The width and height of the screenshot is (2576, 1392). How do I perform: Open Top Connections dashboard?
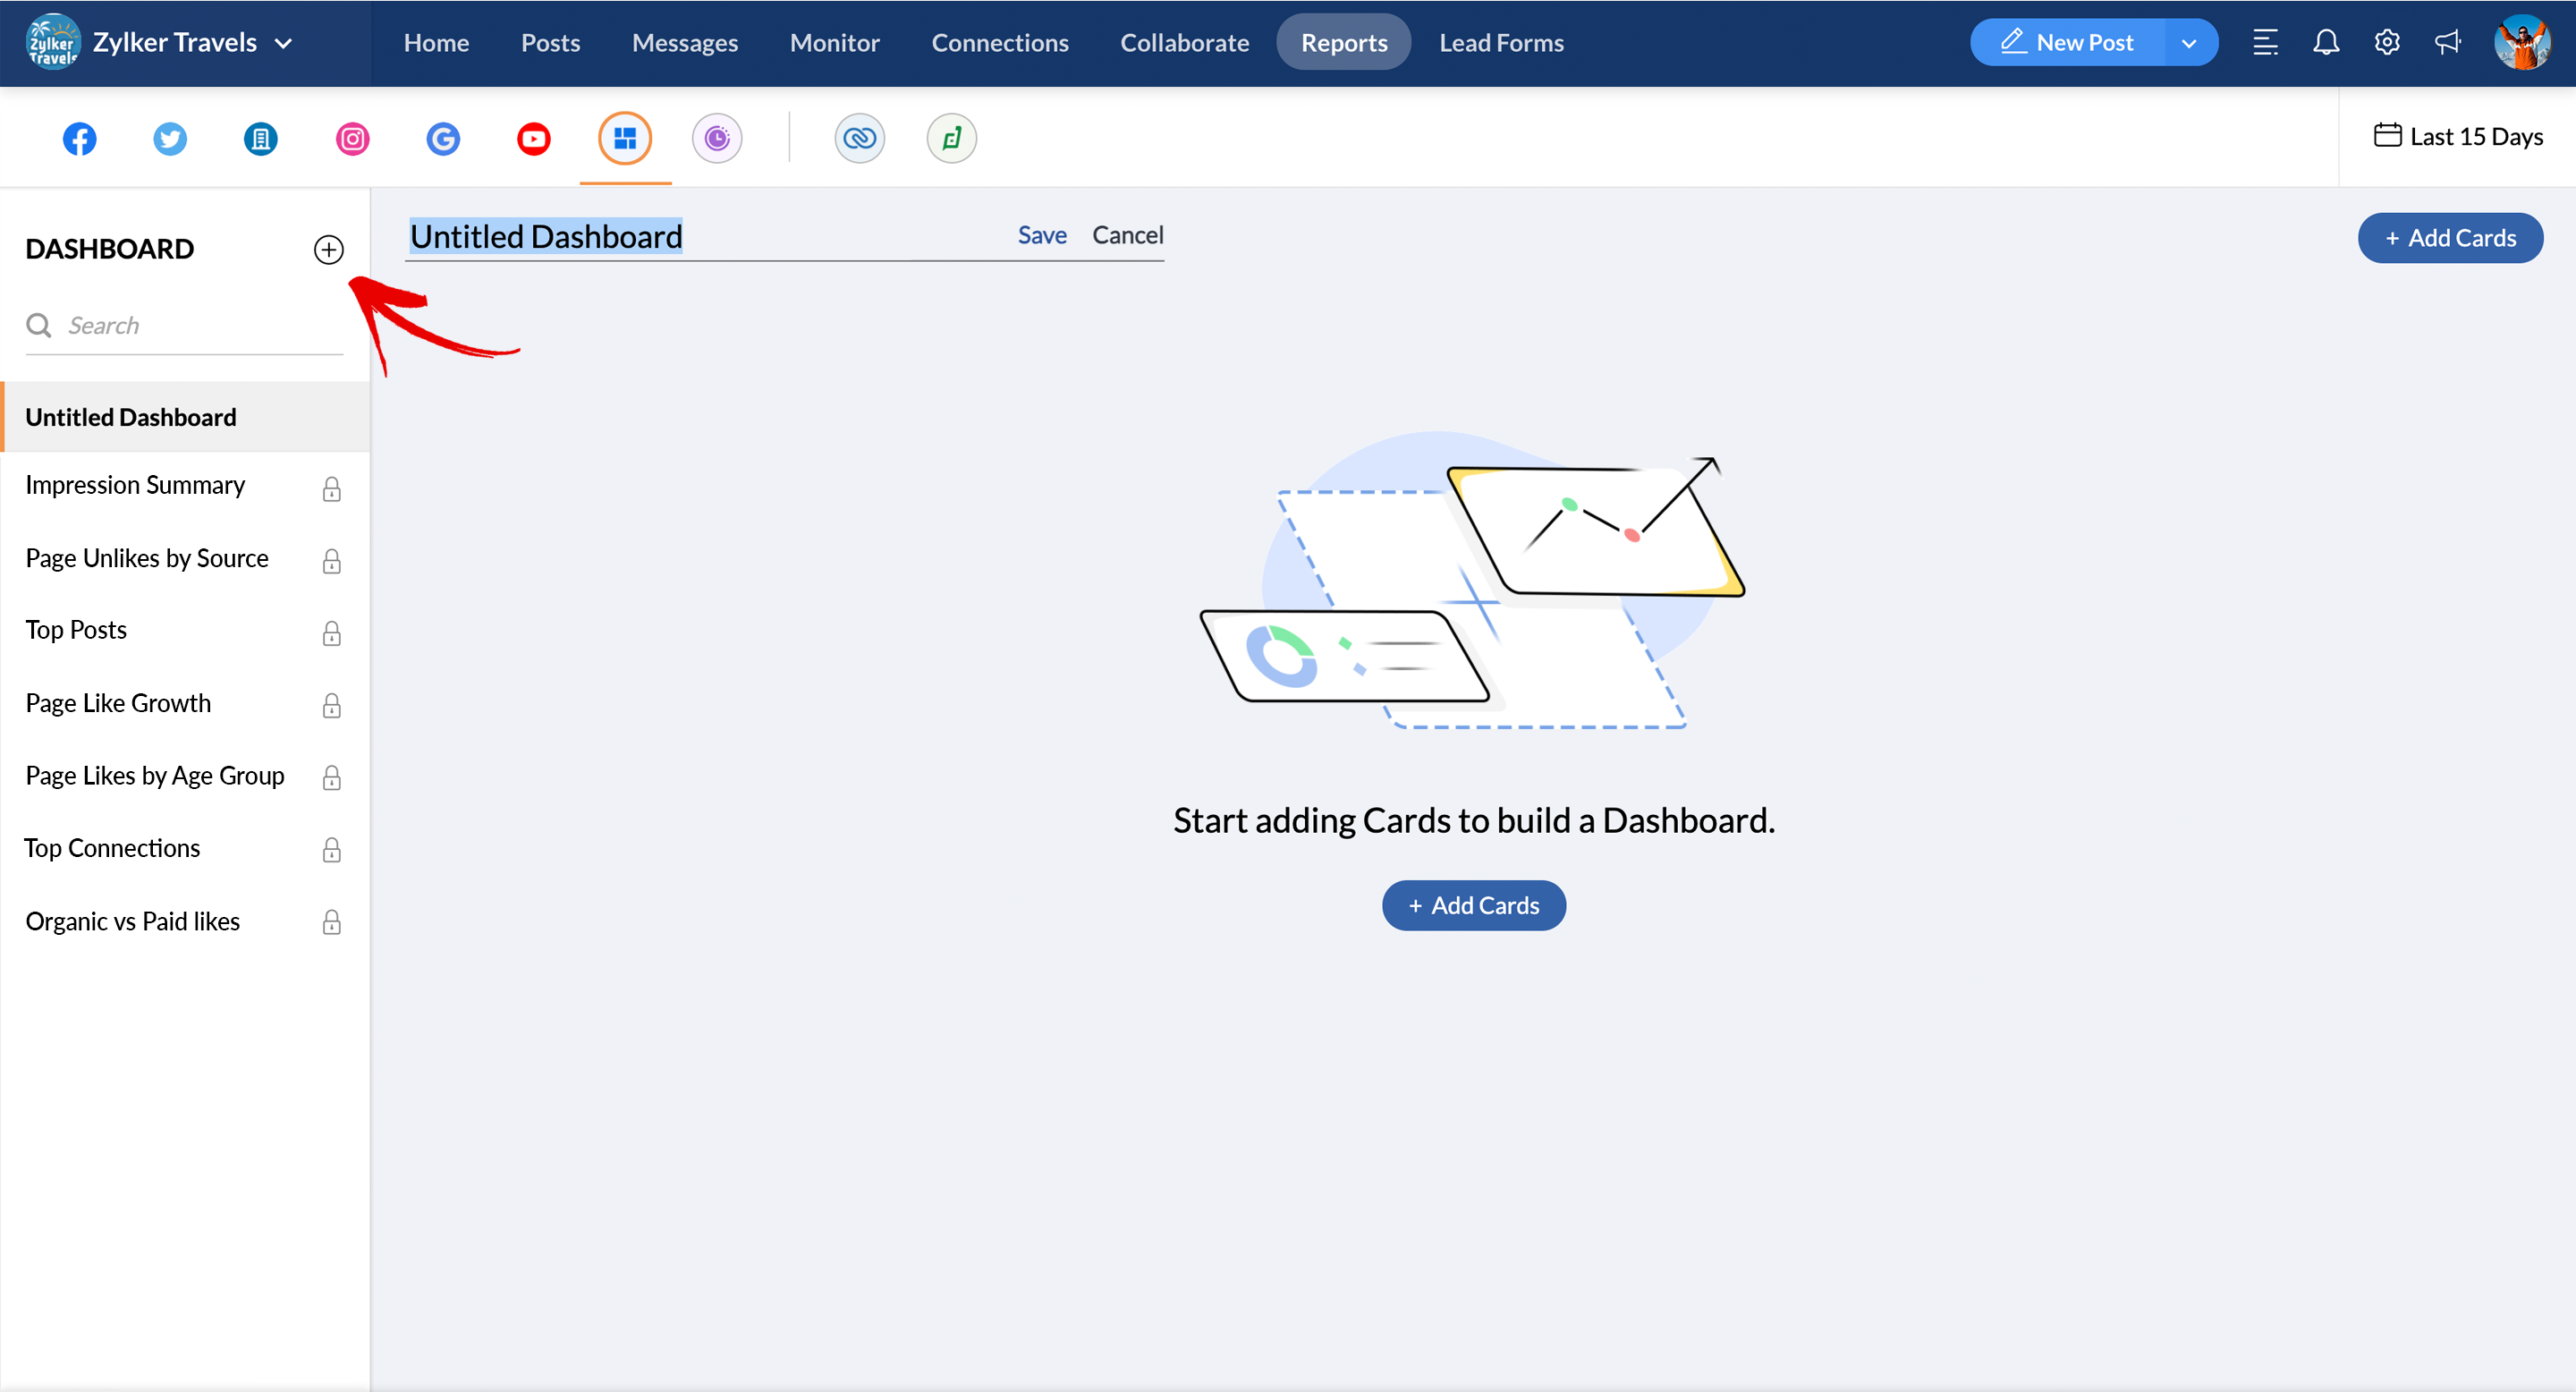(112, 848)
